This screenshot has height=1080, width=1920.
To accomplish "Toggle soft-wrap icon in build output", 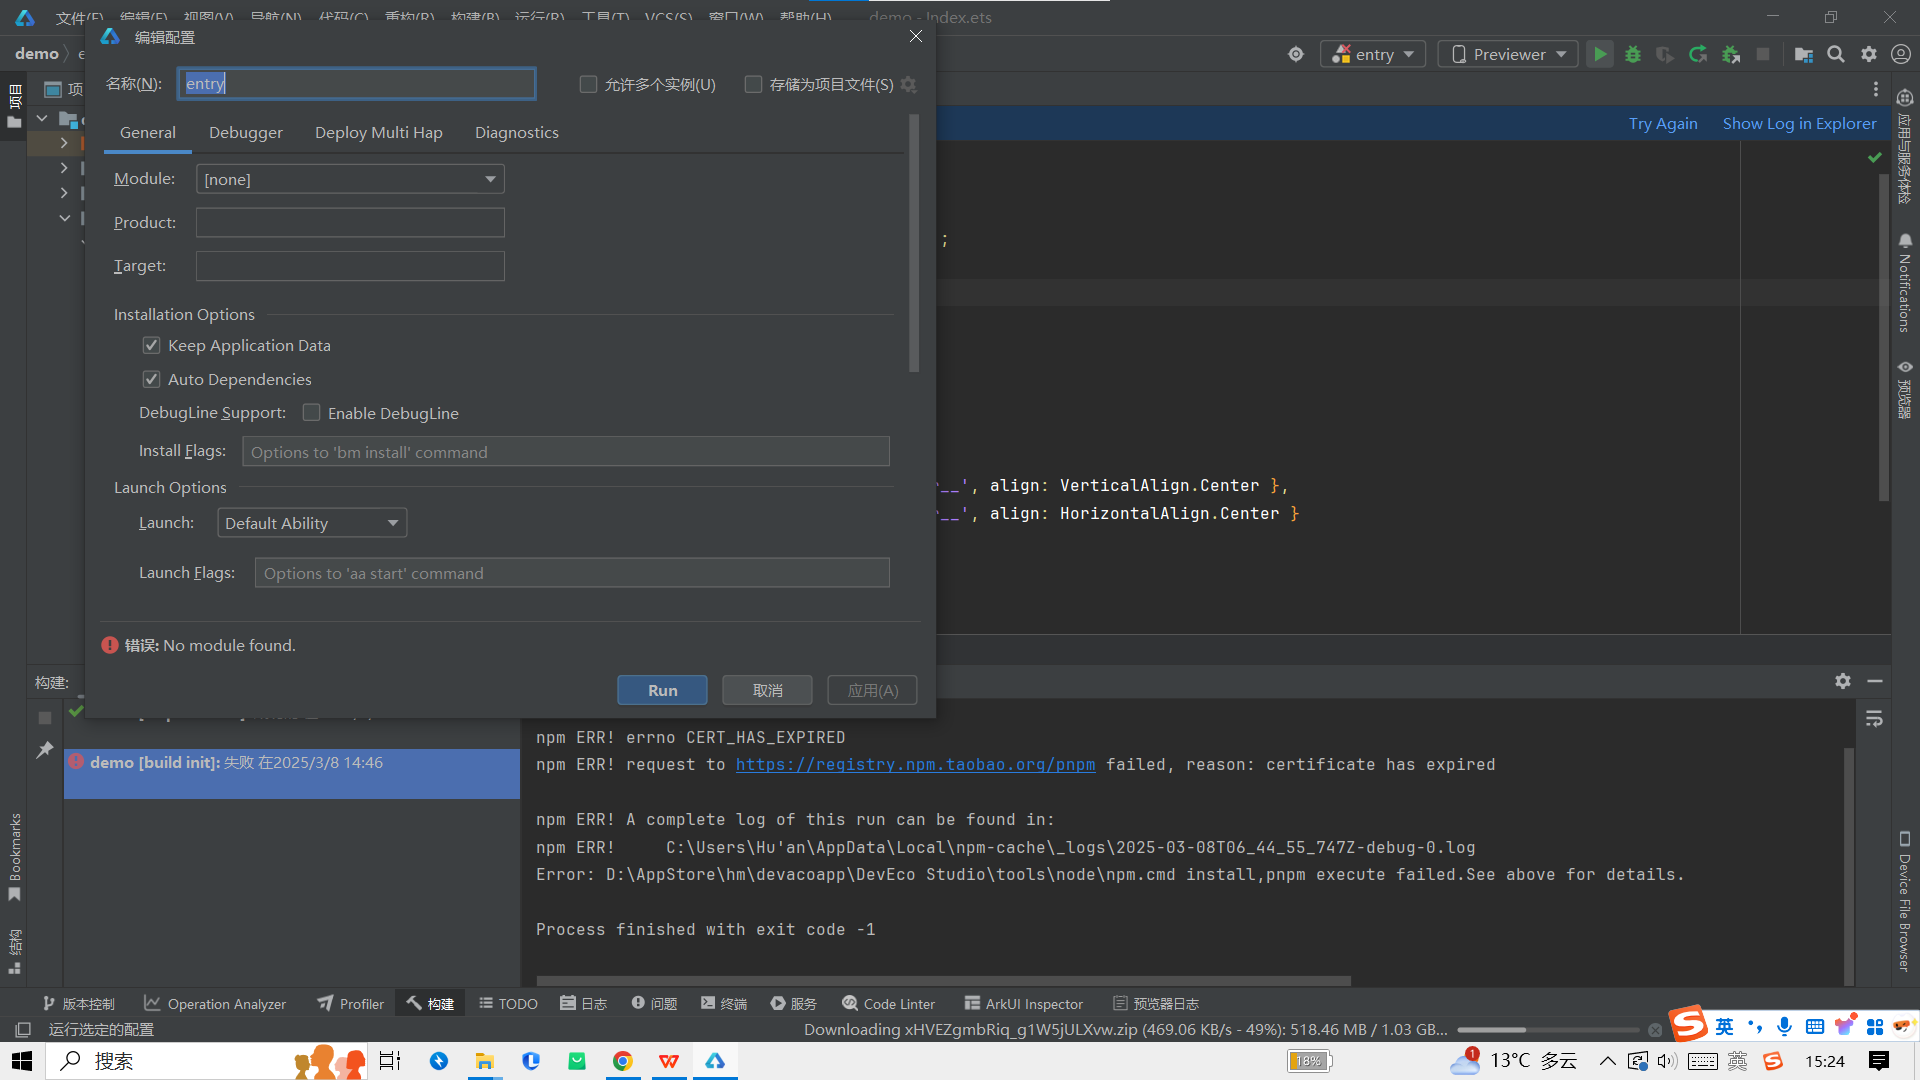I will click(x=1875, y=719).
